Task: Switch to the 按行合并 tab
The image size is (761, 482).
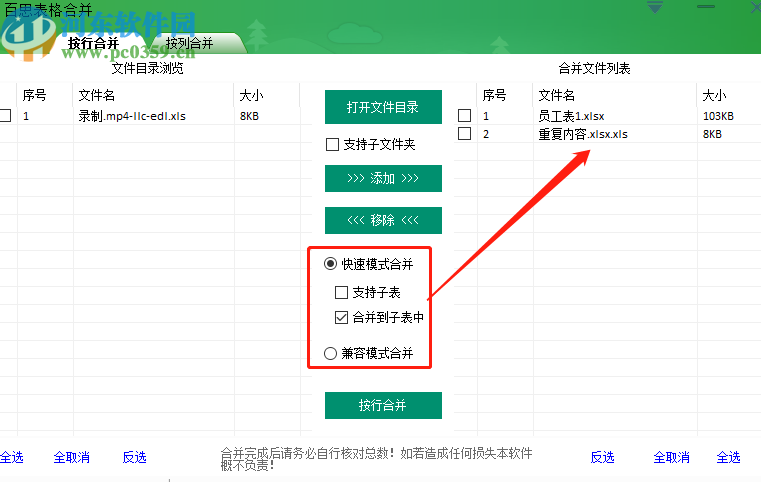Action: pyautogui.click(x=93, y=43)
